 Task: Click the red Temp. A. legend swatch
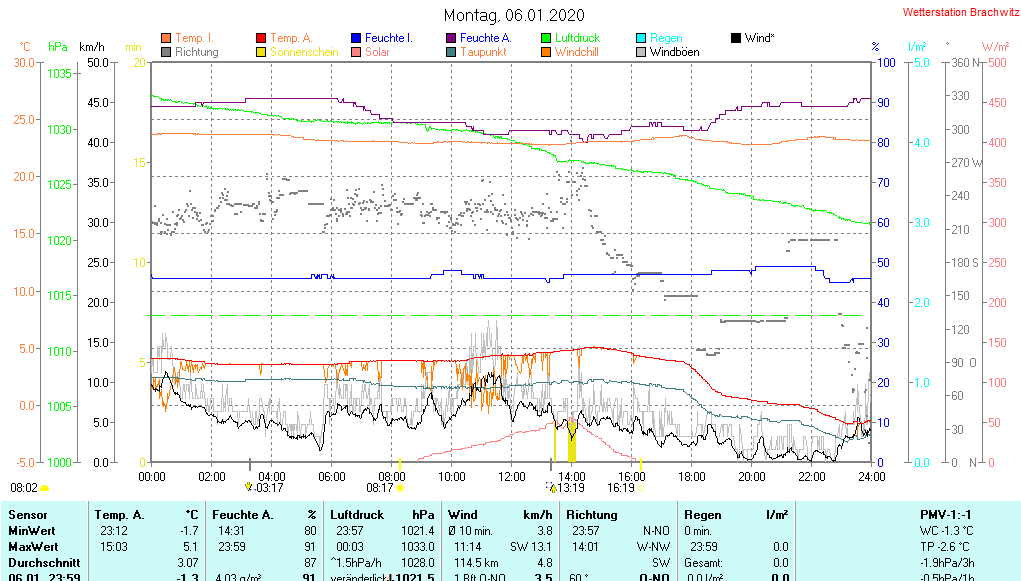pyautogui.click(x=262, y=38)
